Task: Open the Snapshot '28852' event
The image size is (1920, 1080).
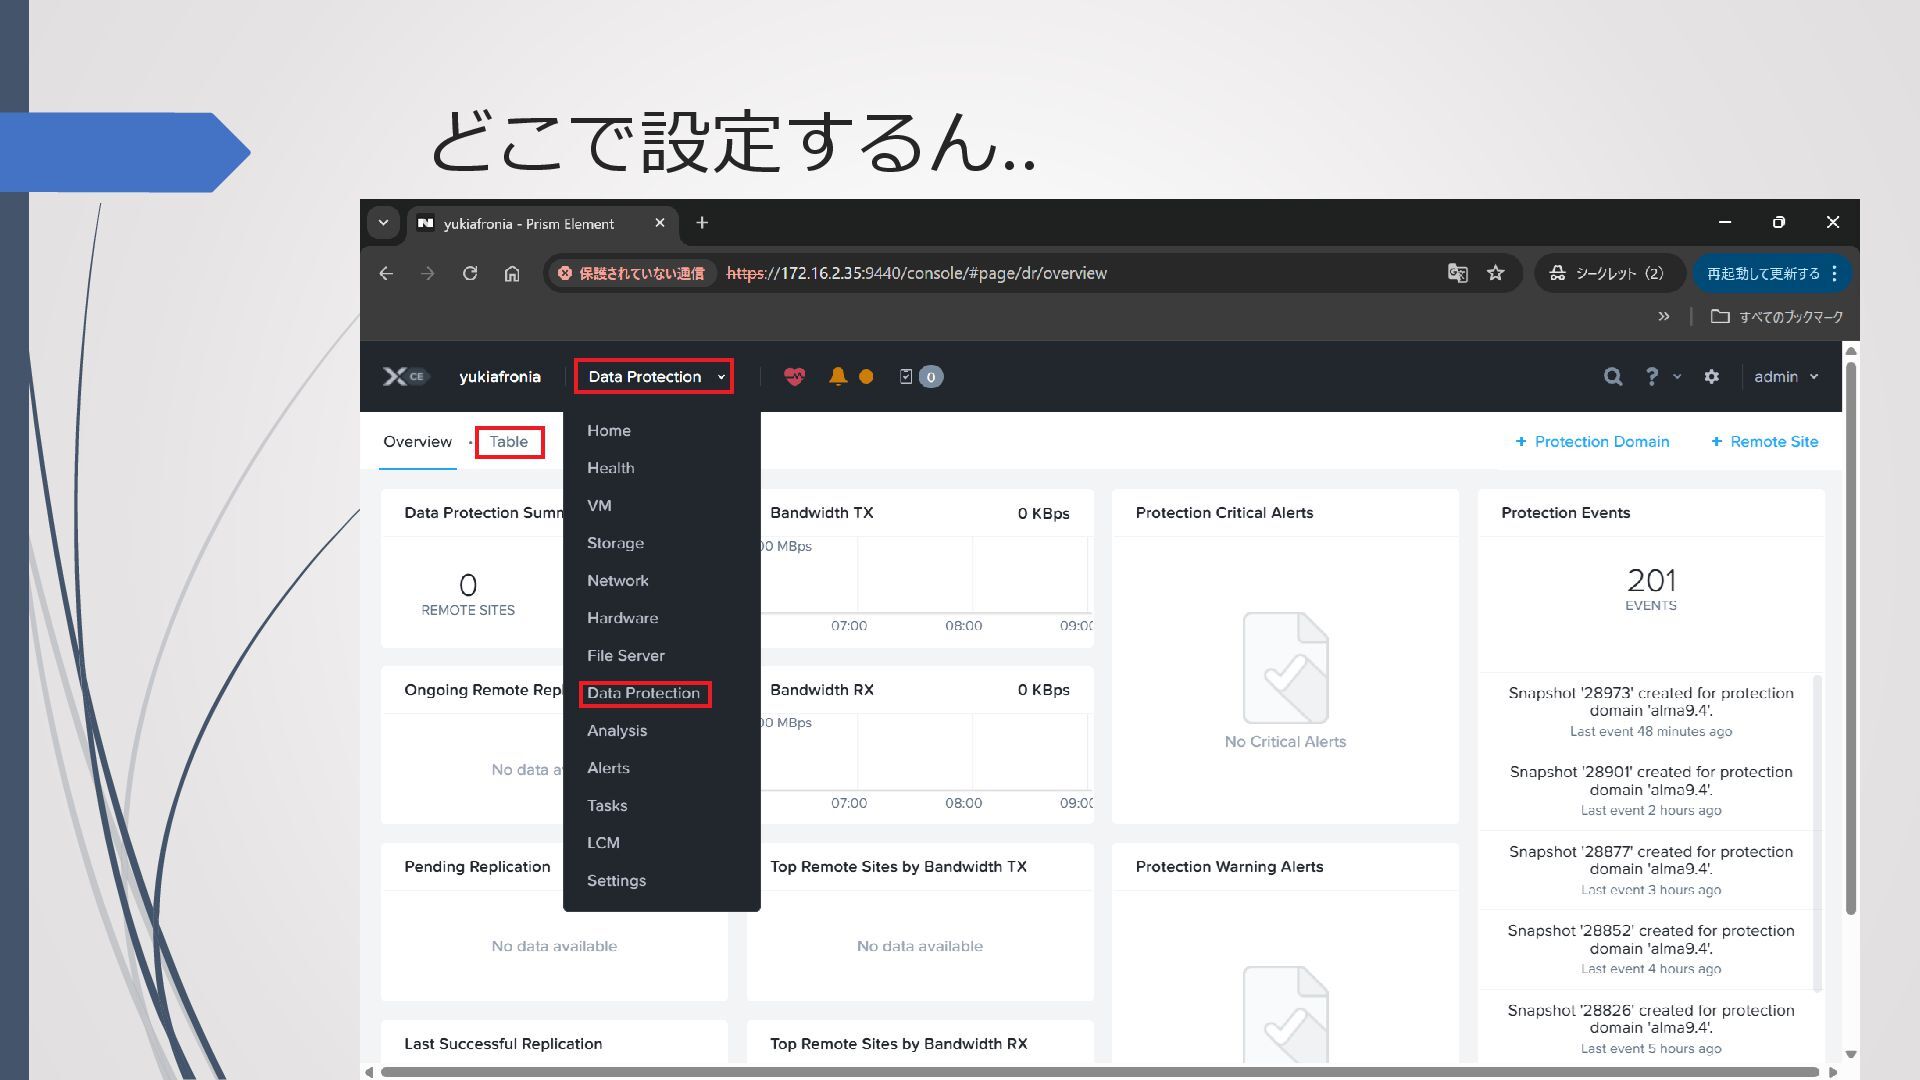Action: (x=1651, y=949)
